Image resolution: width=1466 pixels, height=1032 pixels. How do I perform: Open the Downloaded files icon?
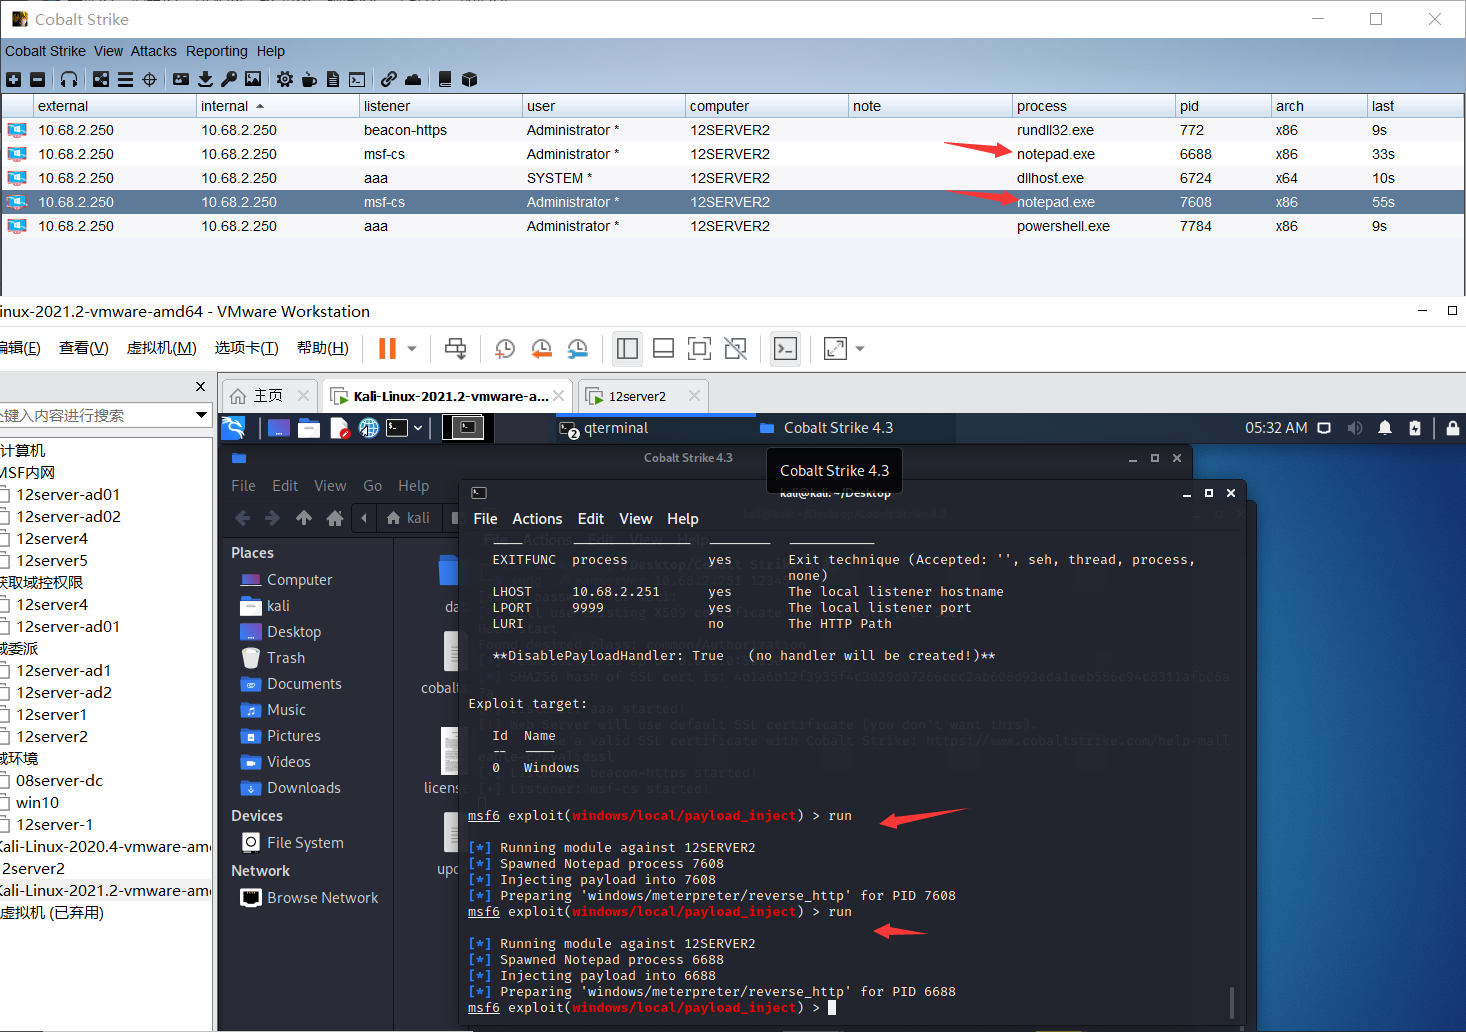click(x=205, y=79)
